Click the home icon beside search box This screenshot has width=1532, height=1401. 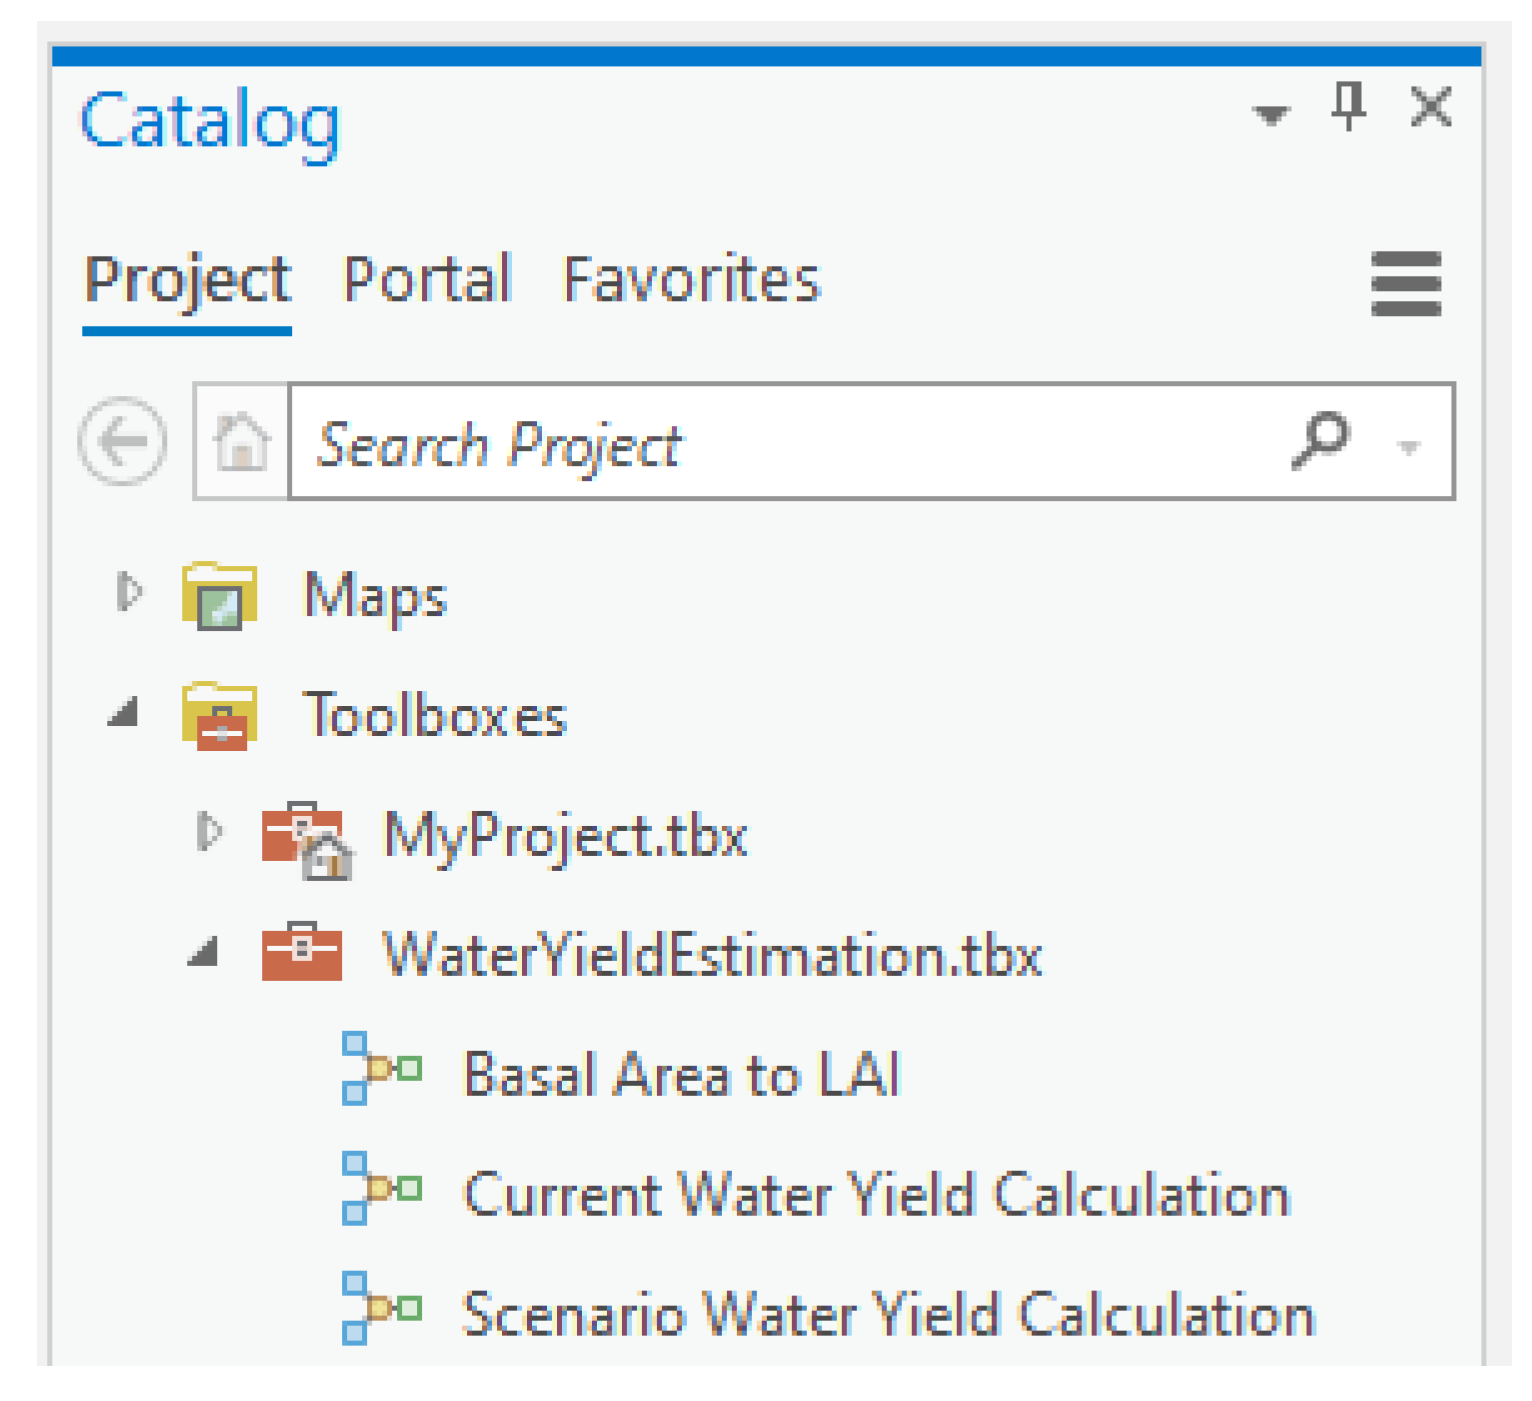pyautogui.click(x=242, y=441)
